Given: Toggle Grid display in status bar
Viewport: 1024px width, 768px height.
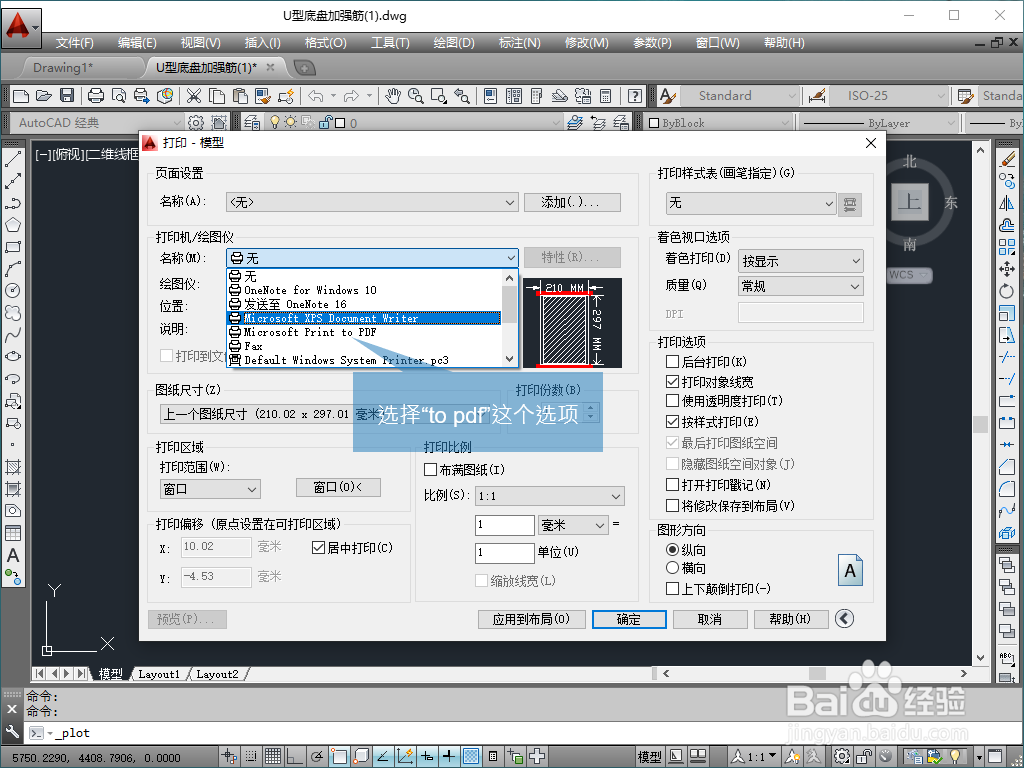Looking at the screenshot, I should click(273, 757).
